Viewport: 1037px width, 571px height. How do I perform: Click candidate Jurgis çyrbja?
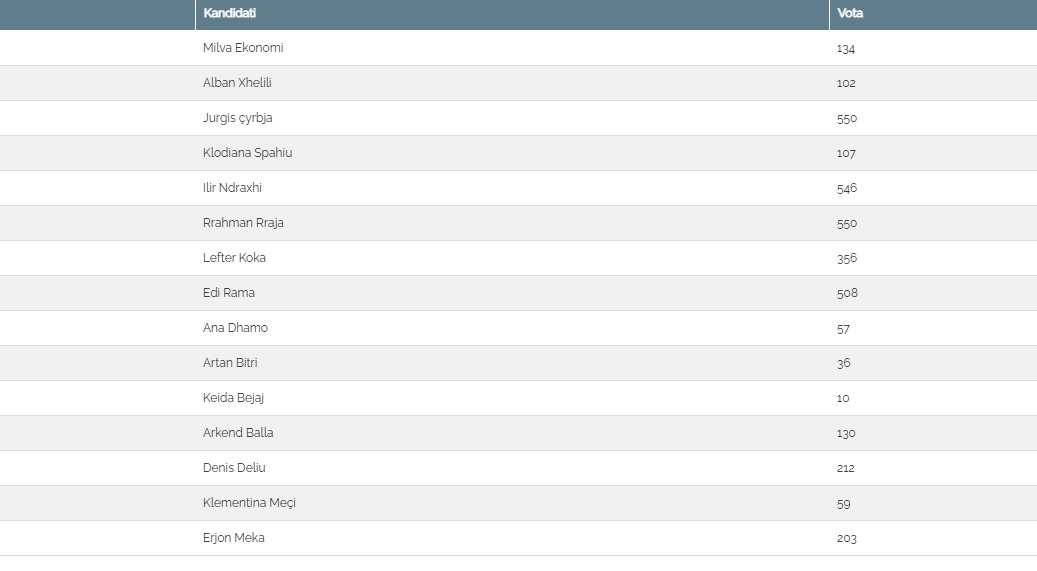click(237, 118)
